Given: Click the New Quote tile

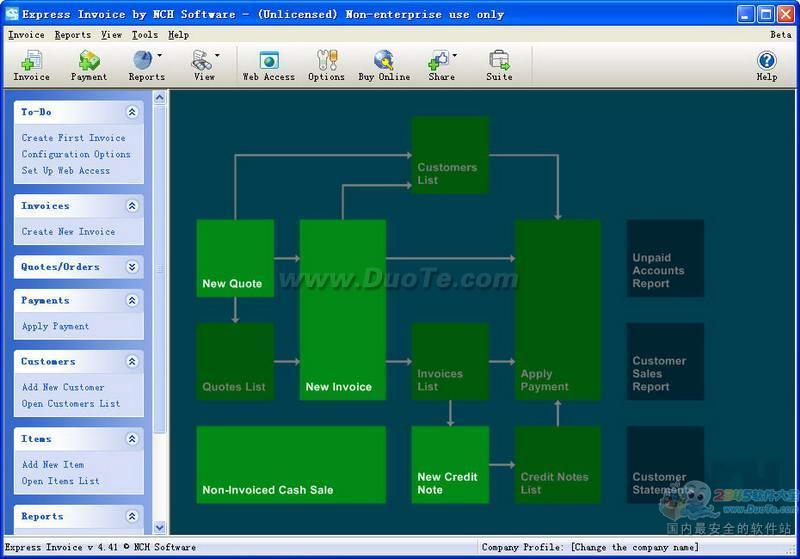Looking at the screenshot, I should pos(235,258).
